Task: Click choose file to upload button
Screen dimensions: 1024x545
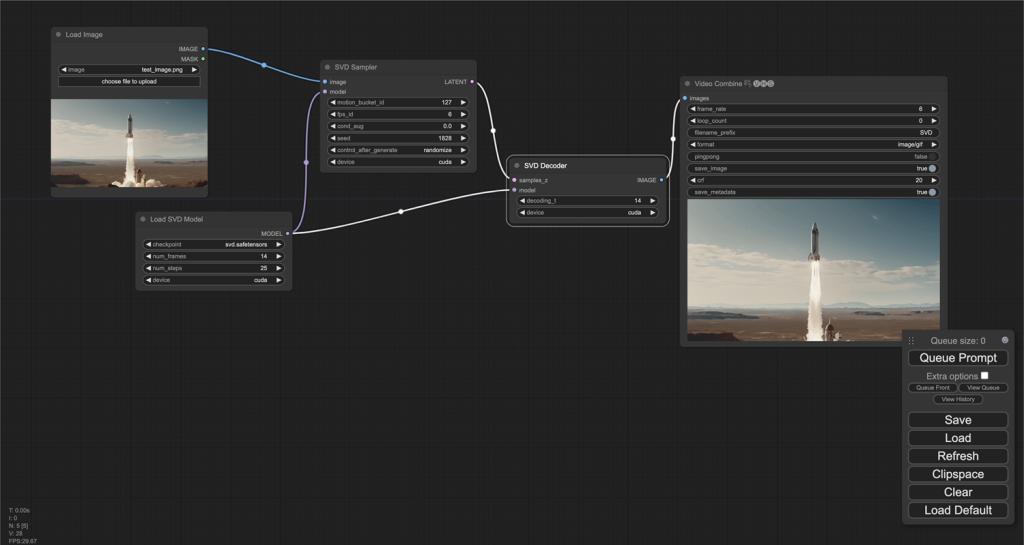Action: pyautogui.click(x=129, y=81)
